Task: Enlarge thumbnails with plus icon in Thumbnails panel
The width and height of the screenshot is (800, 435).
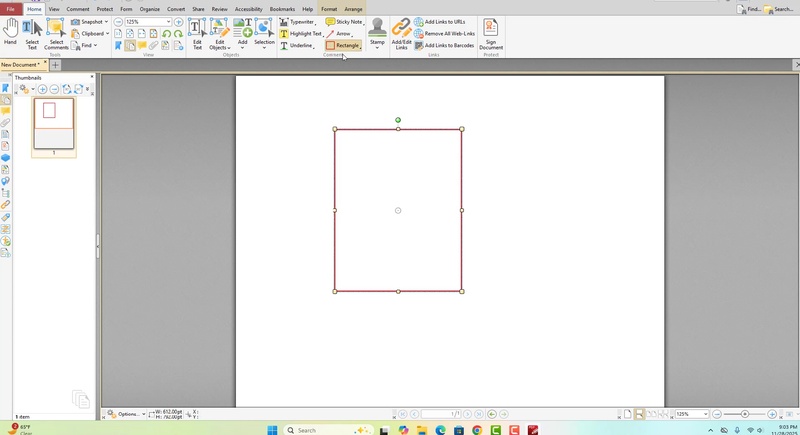Action: (42, 89)
